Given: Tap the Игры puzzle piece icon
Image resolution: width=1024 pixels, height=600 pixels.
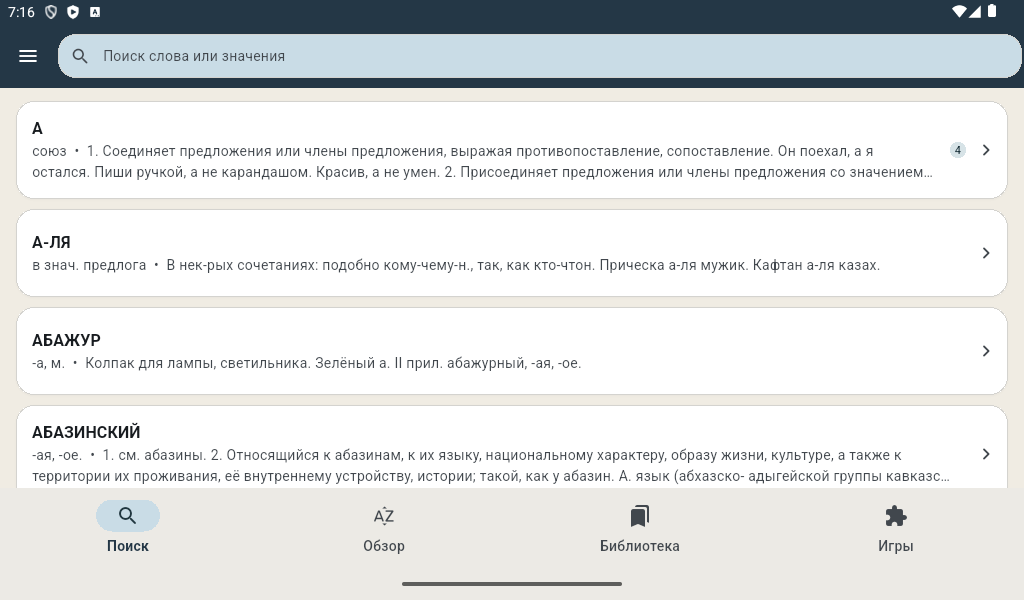Looking at the screenshot, I should point(896,516).
